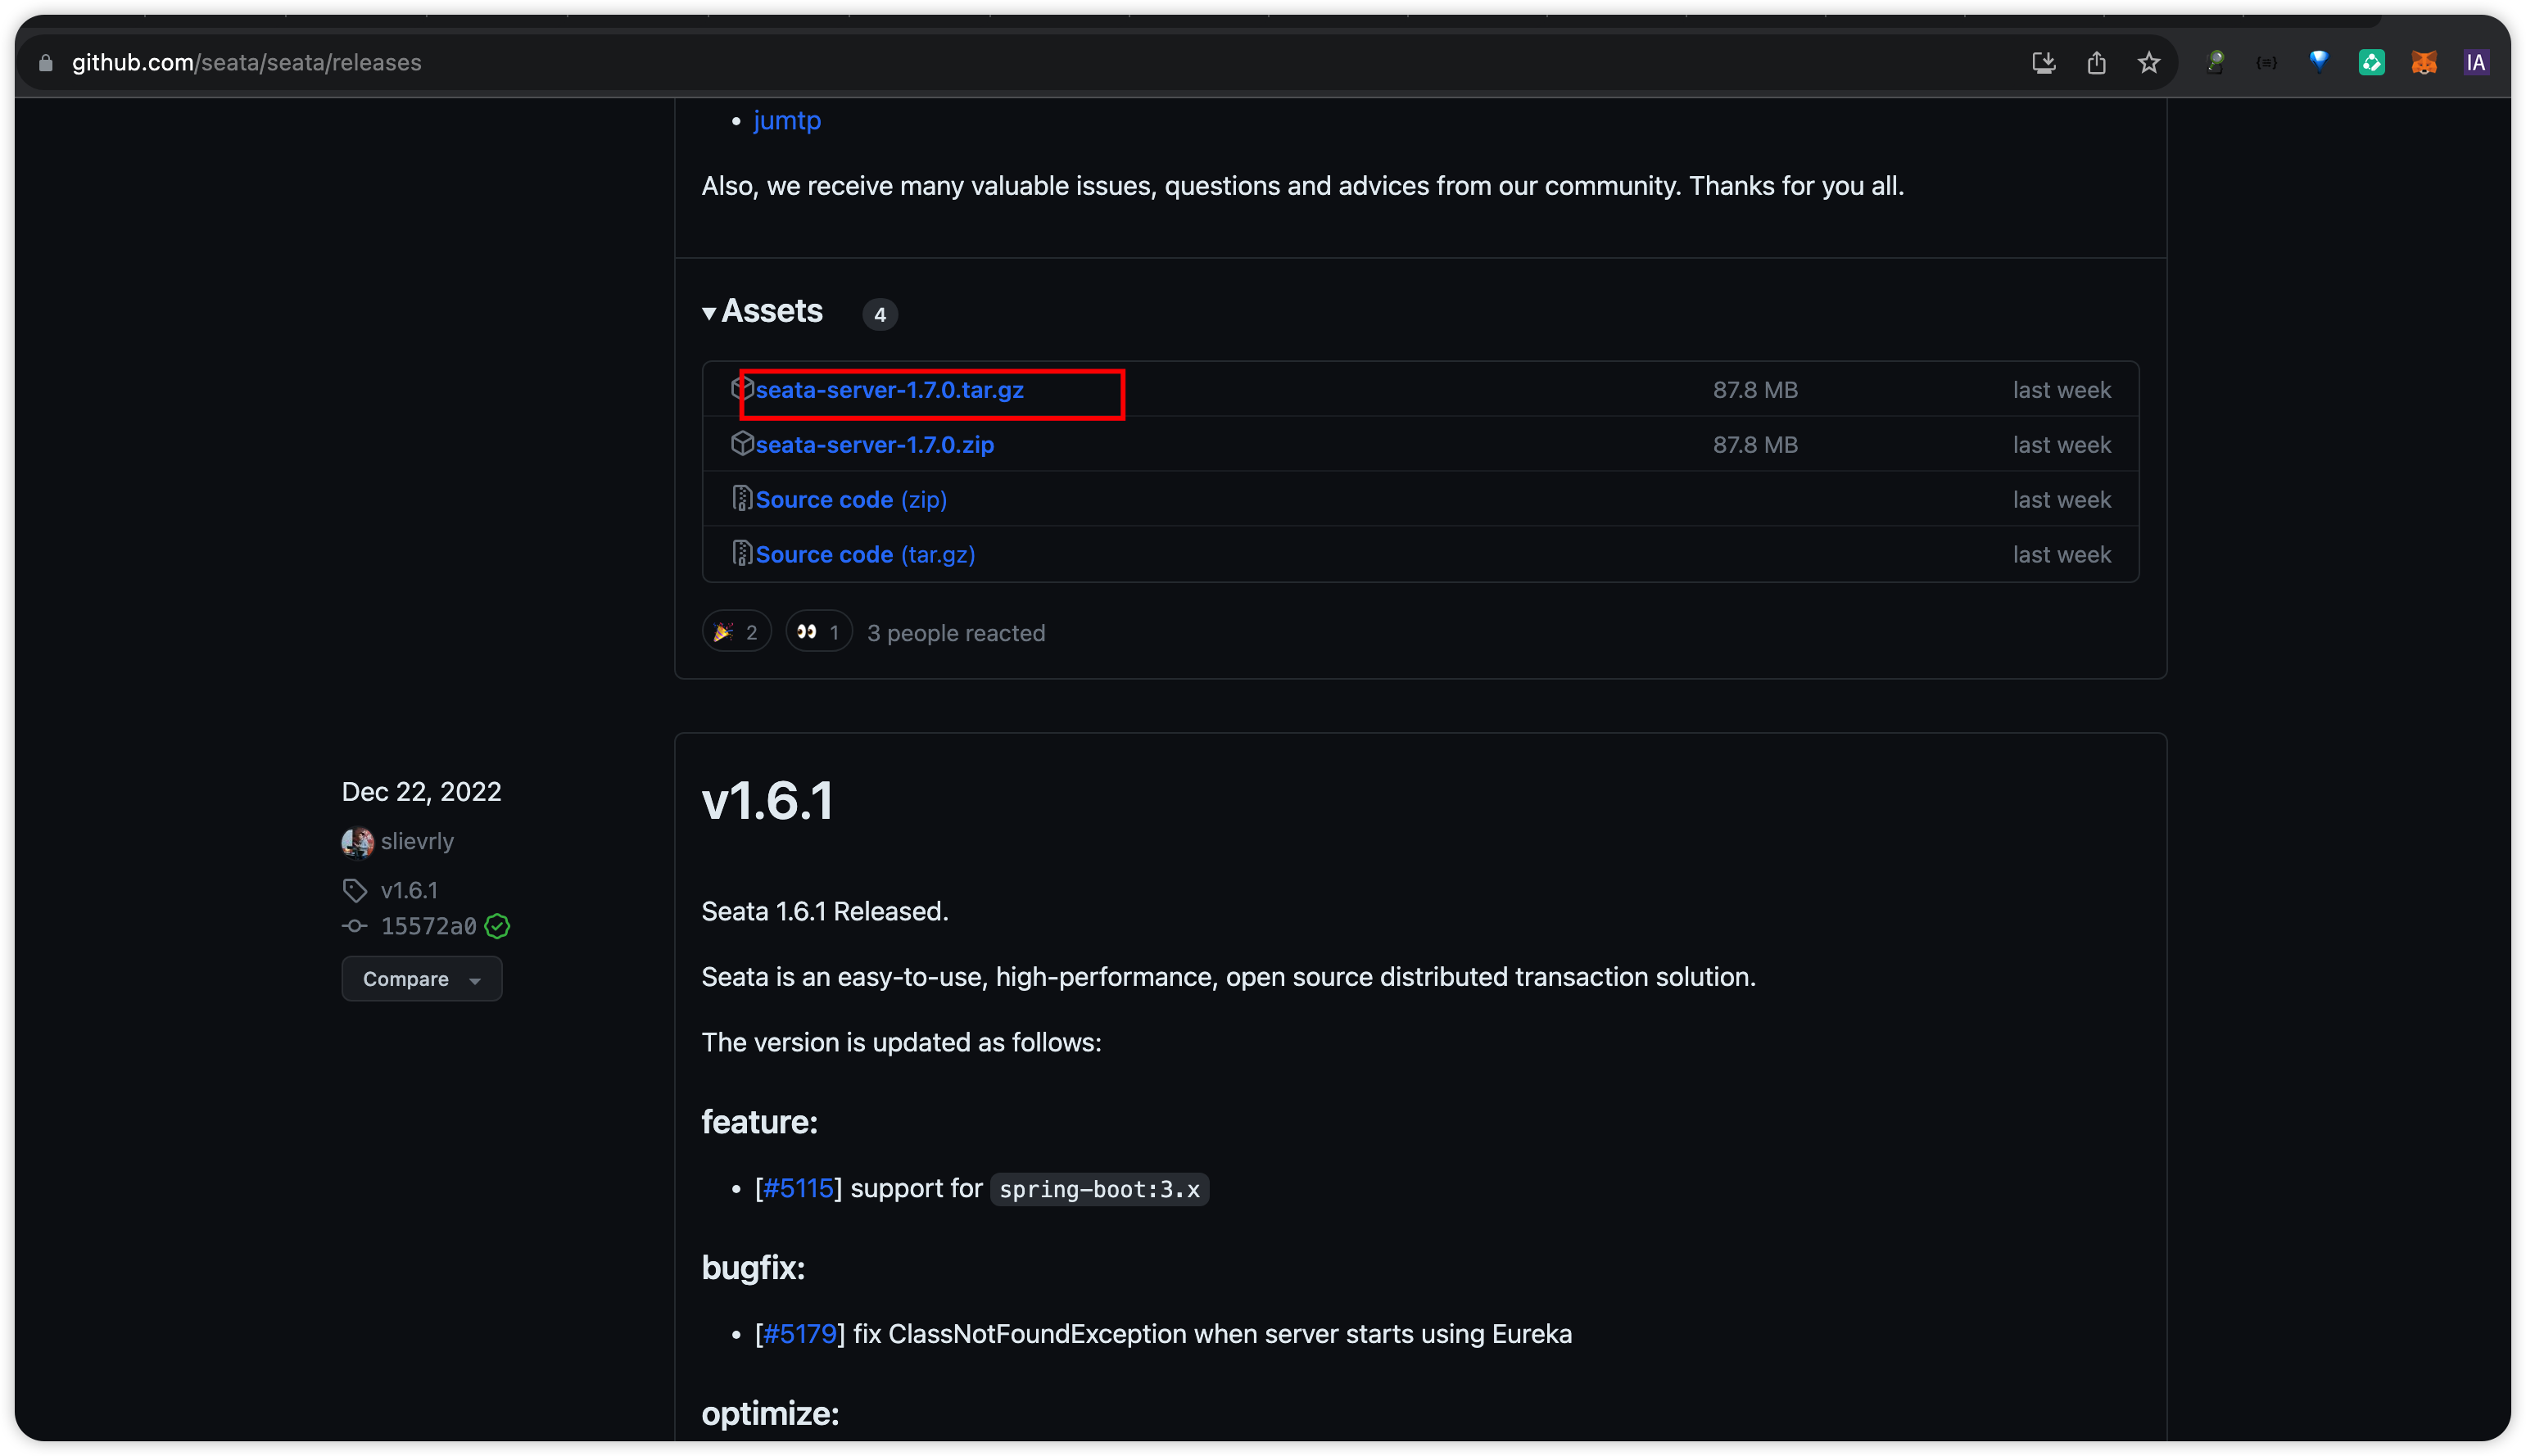The width and height of the screenshot is (2526, 1456).
Task: Click the github.com address bar URL
Action: point(246,63)
